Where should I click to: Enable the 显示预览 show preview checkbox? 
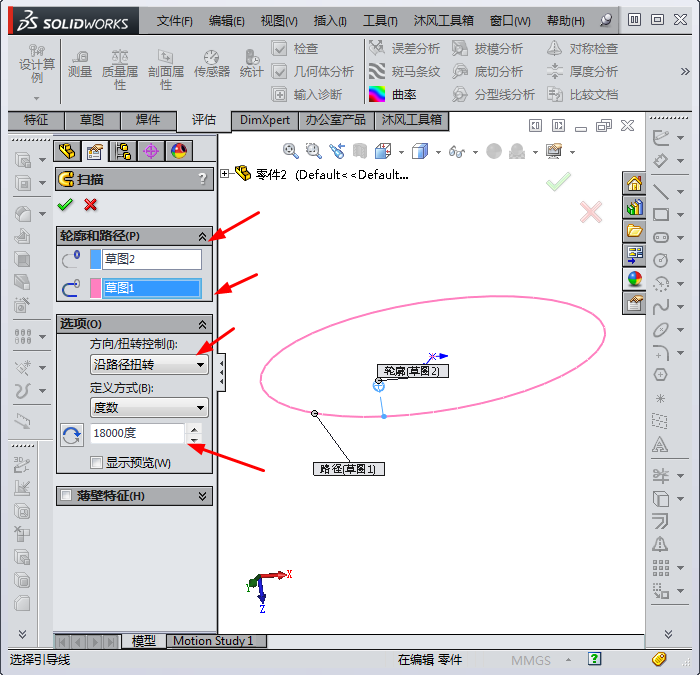coord(97,463)
